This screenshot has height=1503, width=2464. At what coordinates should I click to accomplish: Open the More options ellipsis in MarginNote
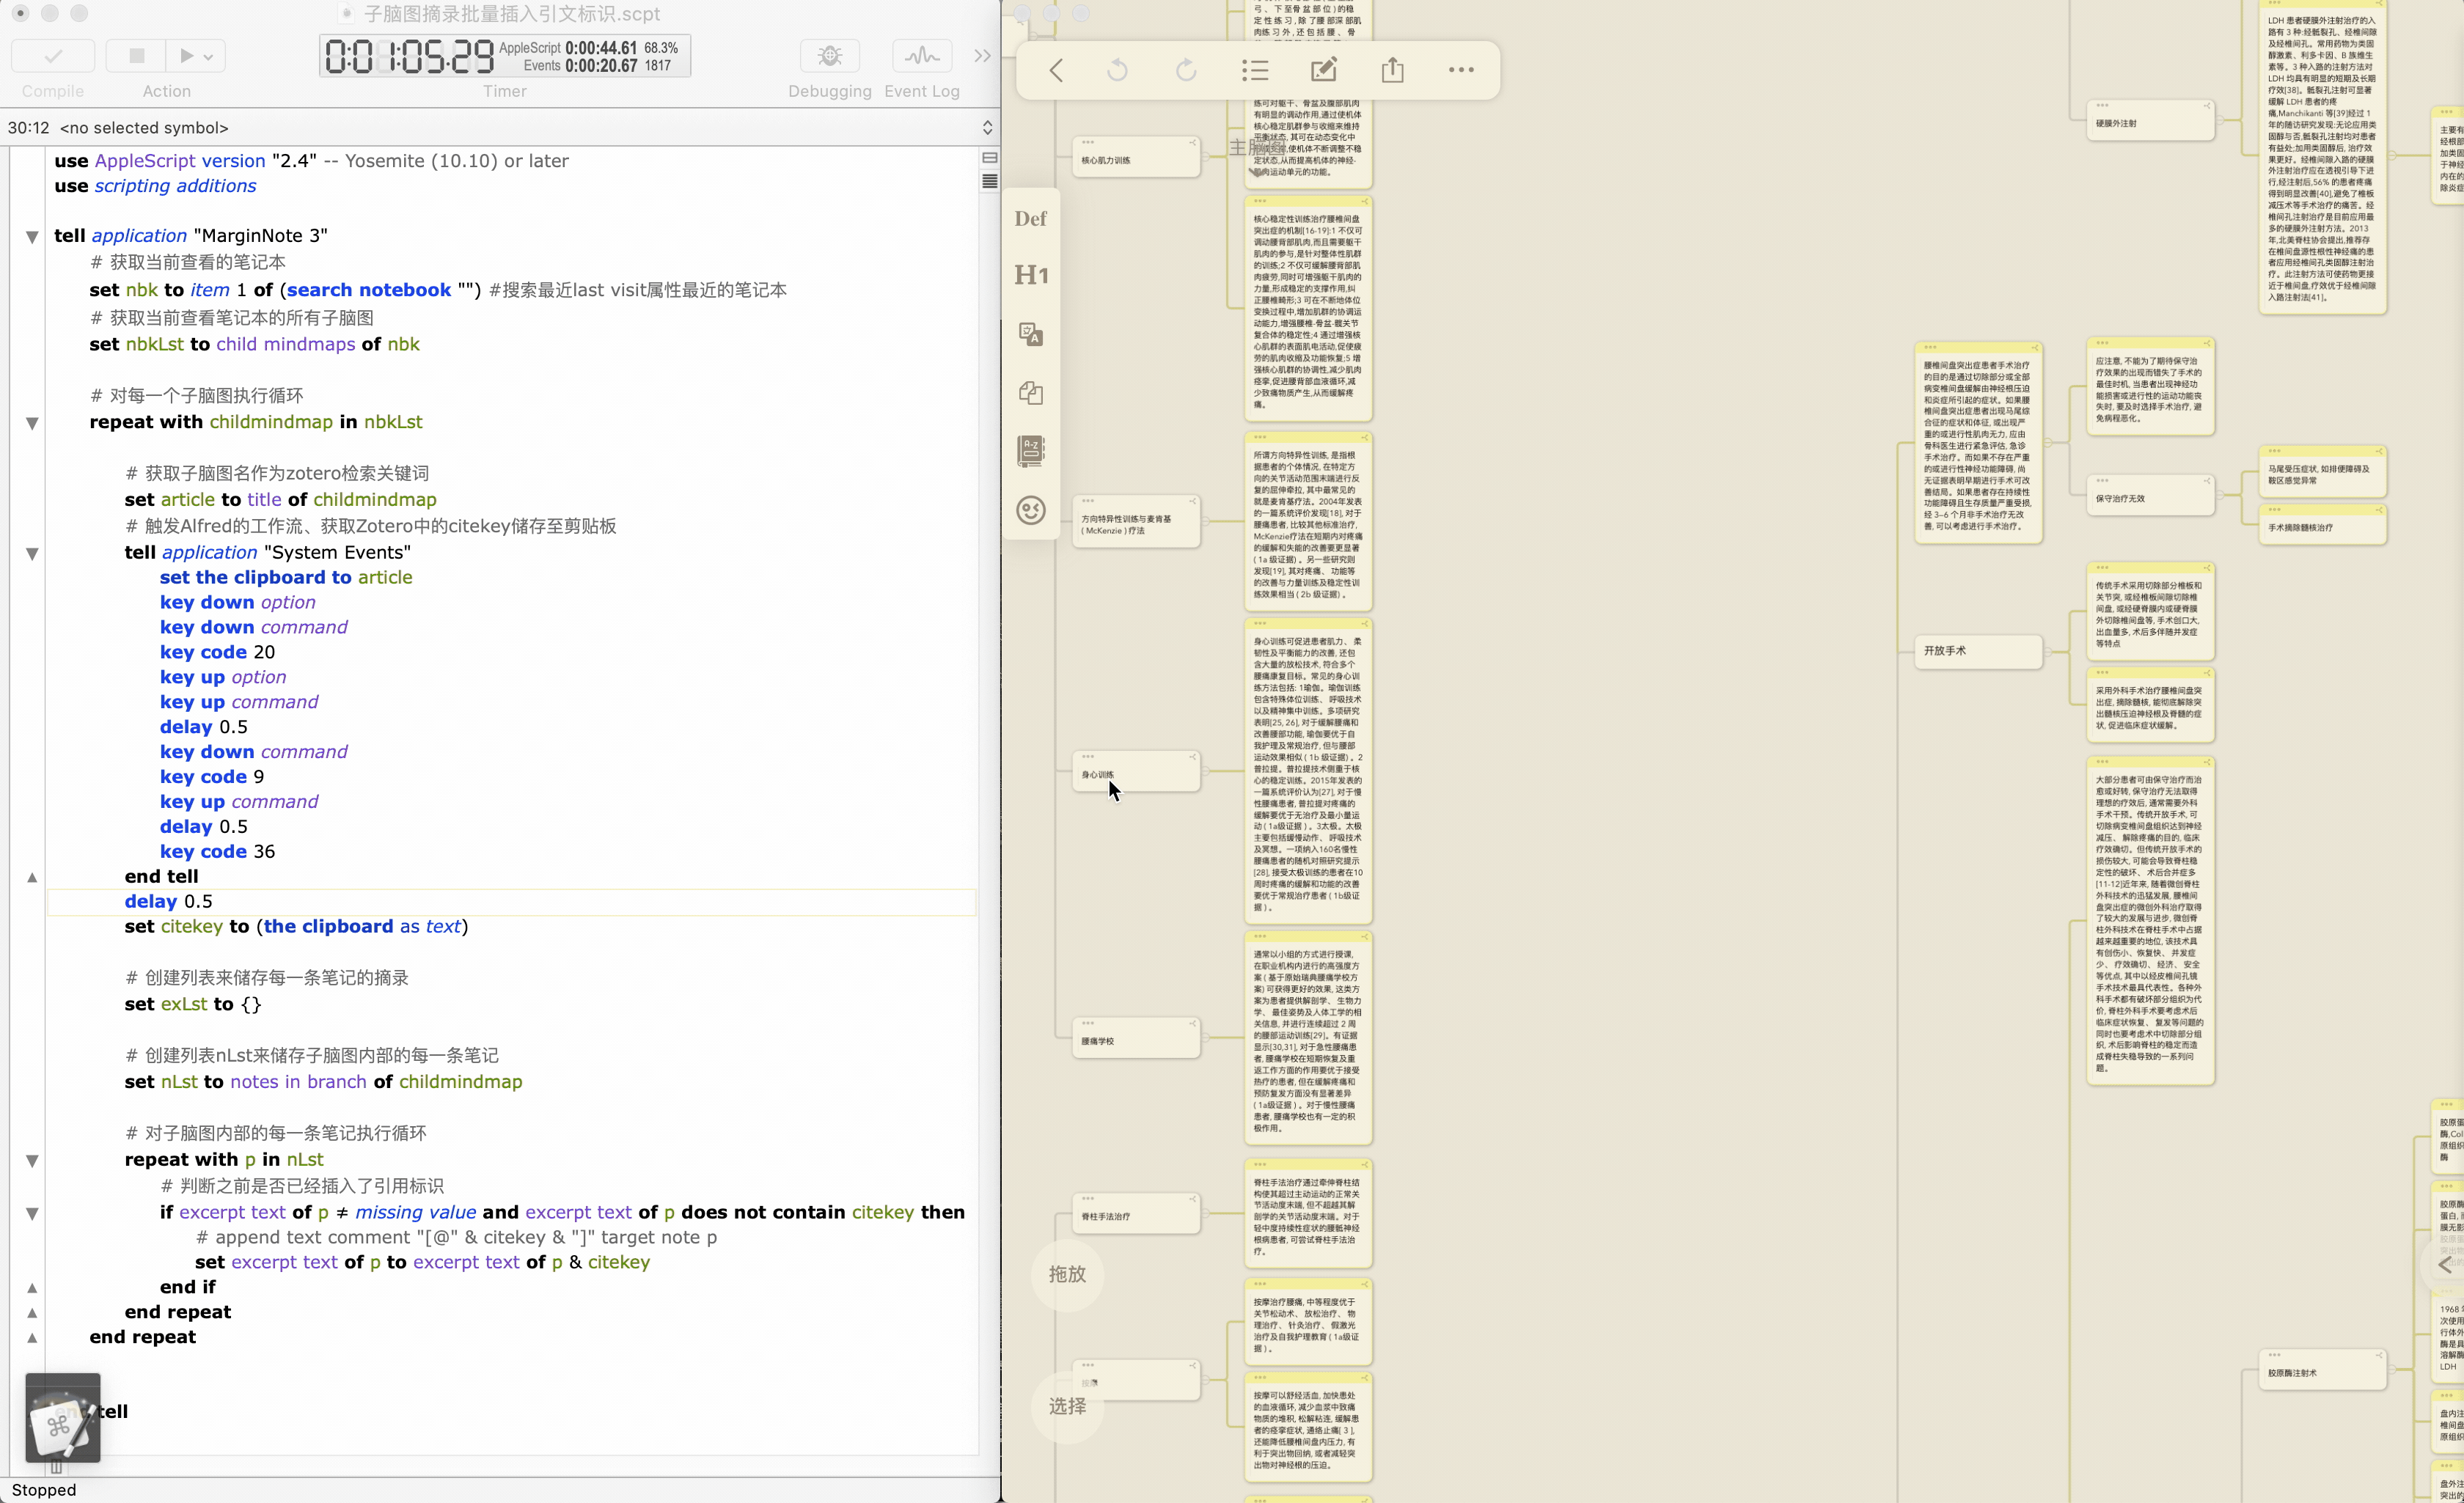pos(1461,70)
